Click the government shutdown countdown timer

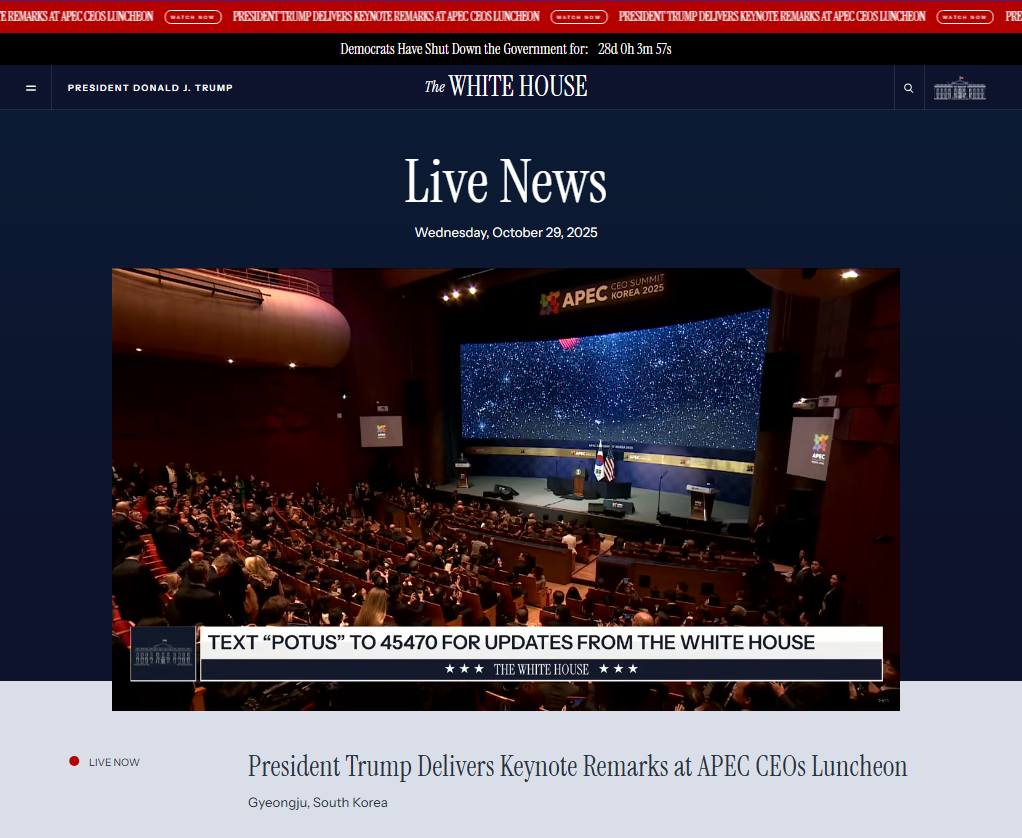pos(635,49)
